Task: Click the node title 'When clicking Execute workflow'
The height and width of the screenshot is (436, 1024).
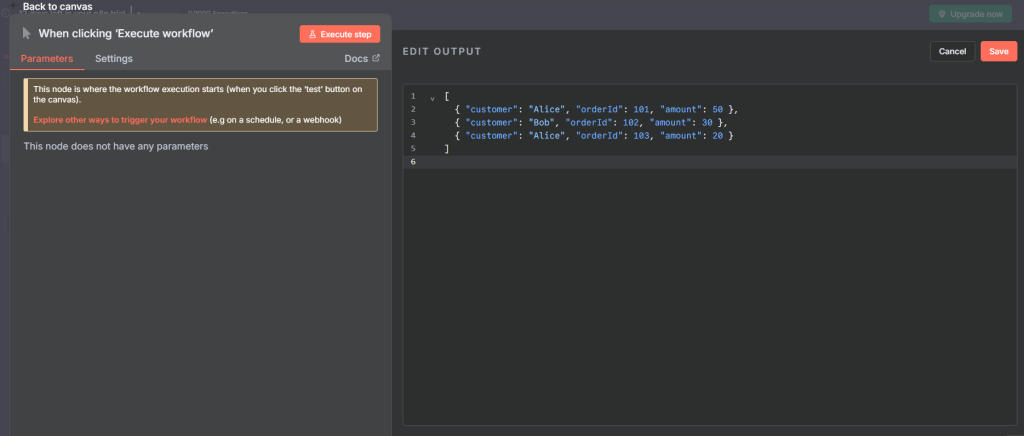Action: tap(126, 33)
